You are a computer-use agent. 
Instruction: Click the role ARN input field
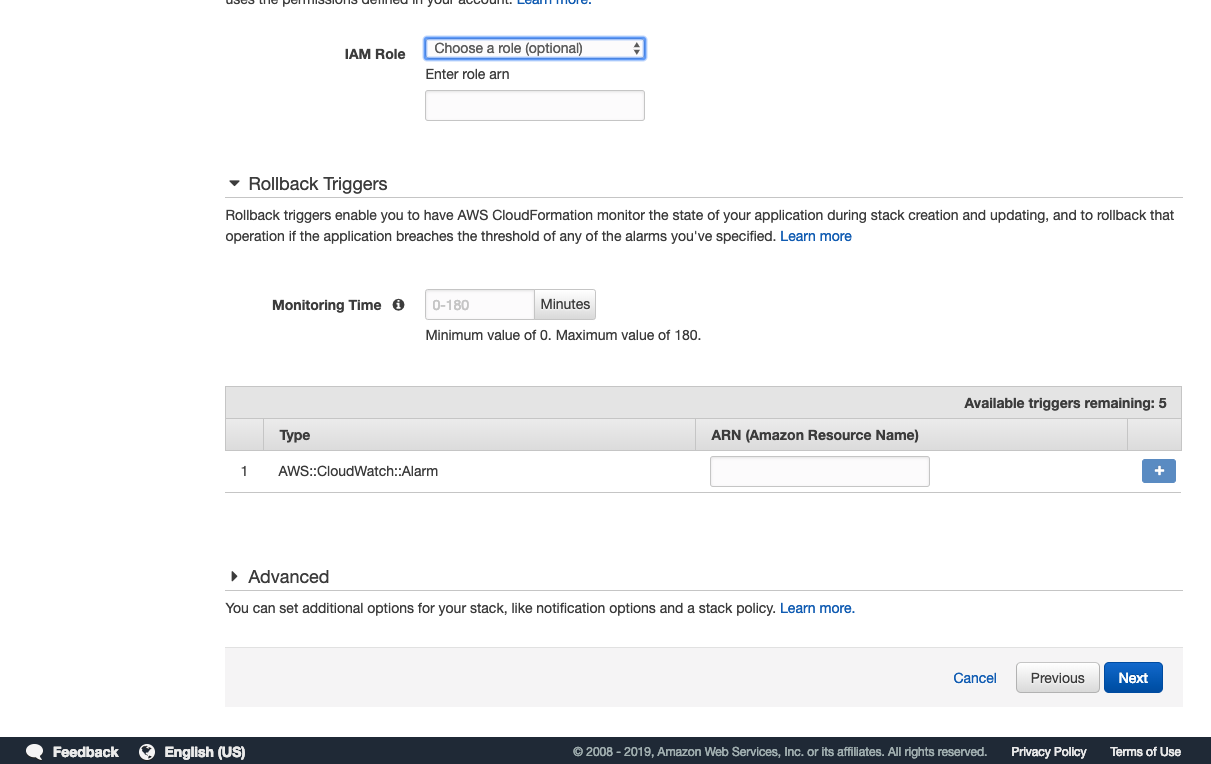pos(535,105)
